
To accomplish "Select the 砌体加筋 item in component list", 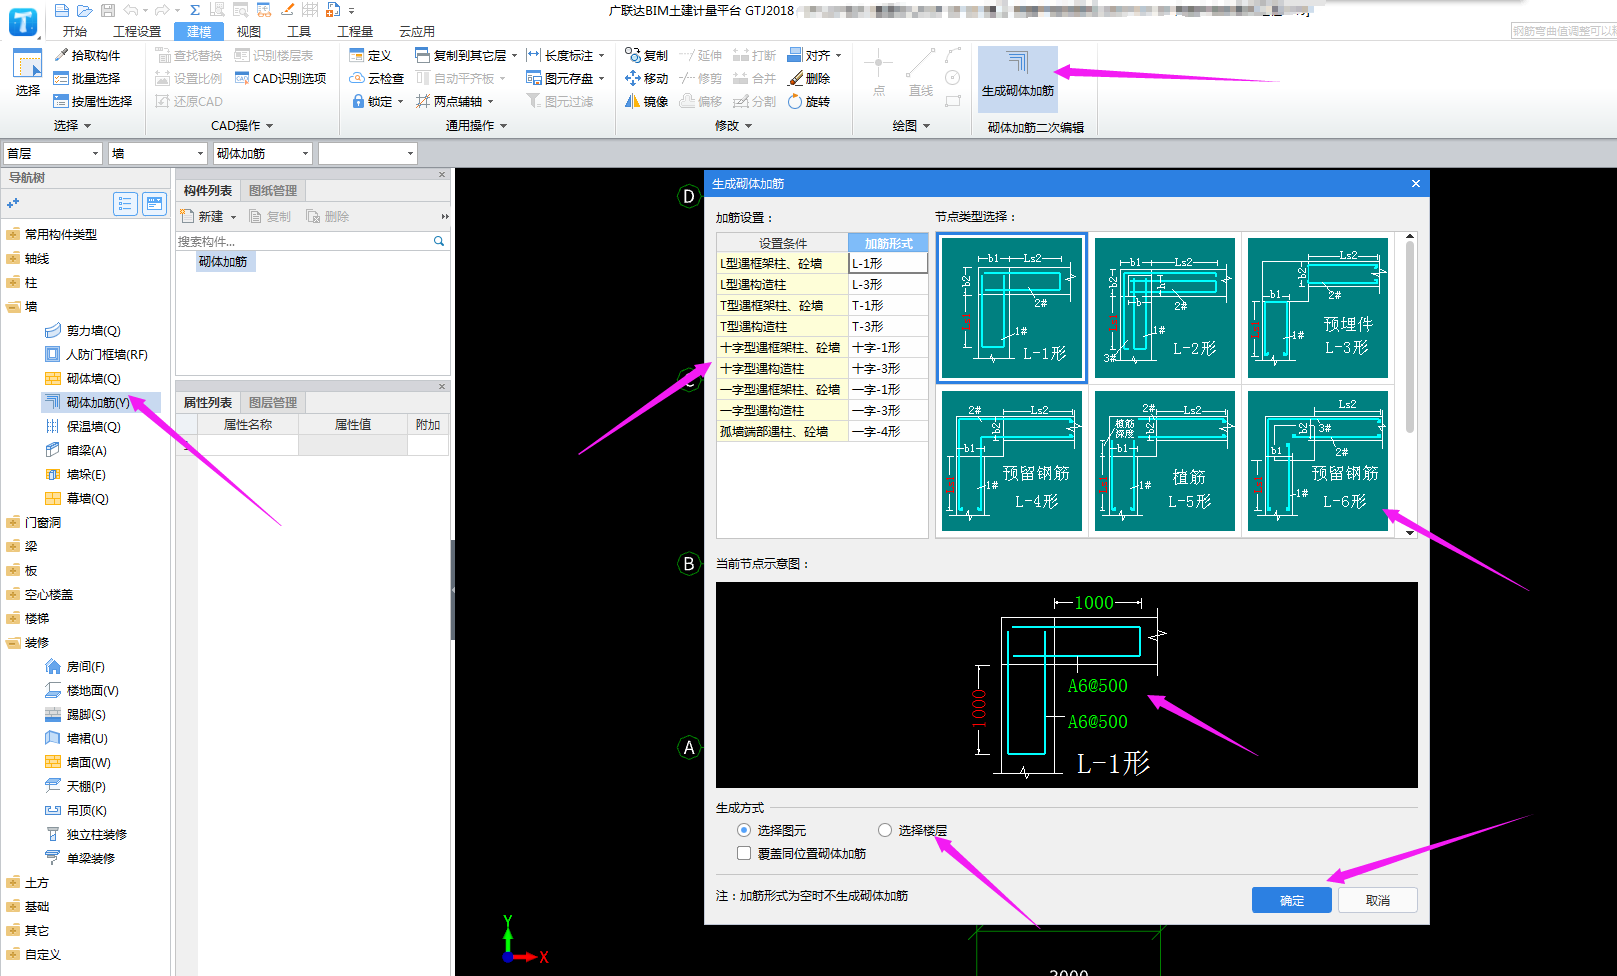I will pyautogui.click(x=223, y=262).
